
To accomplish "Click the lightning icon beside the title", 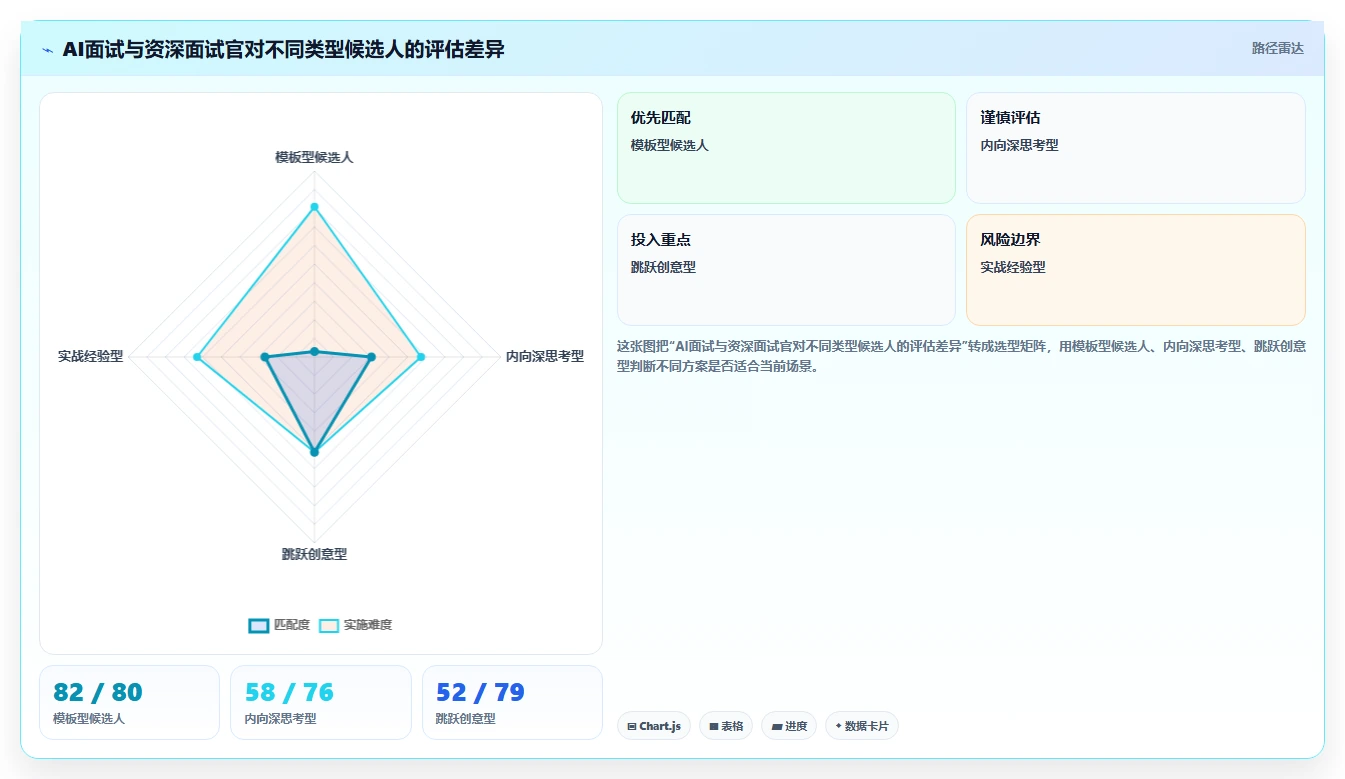I will tap(48, 50).
